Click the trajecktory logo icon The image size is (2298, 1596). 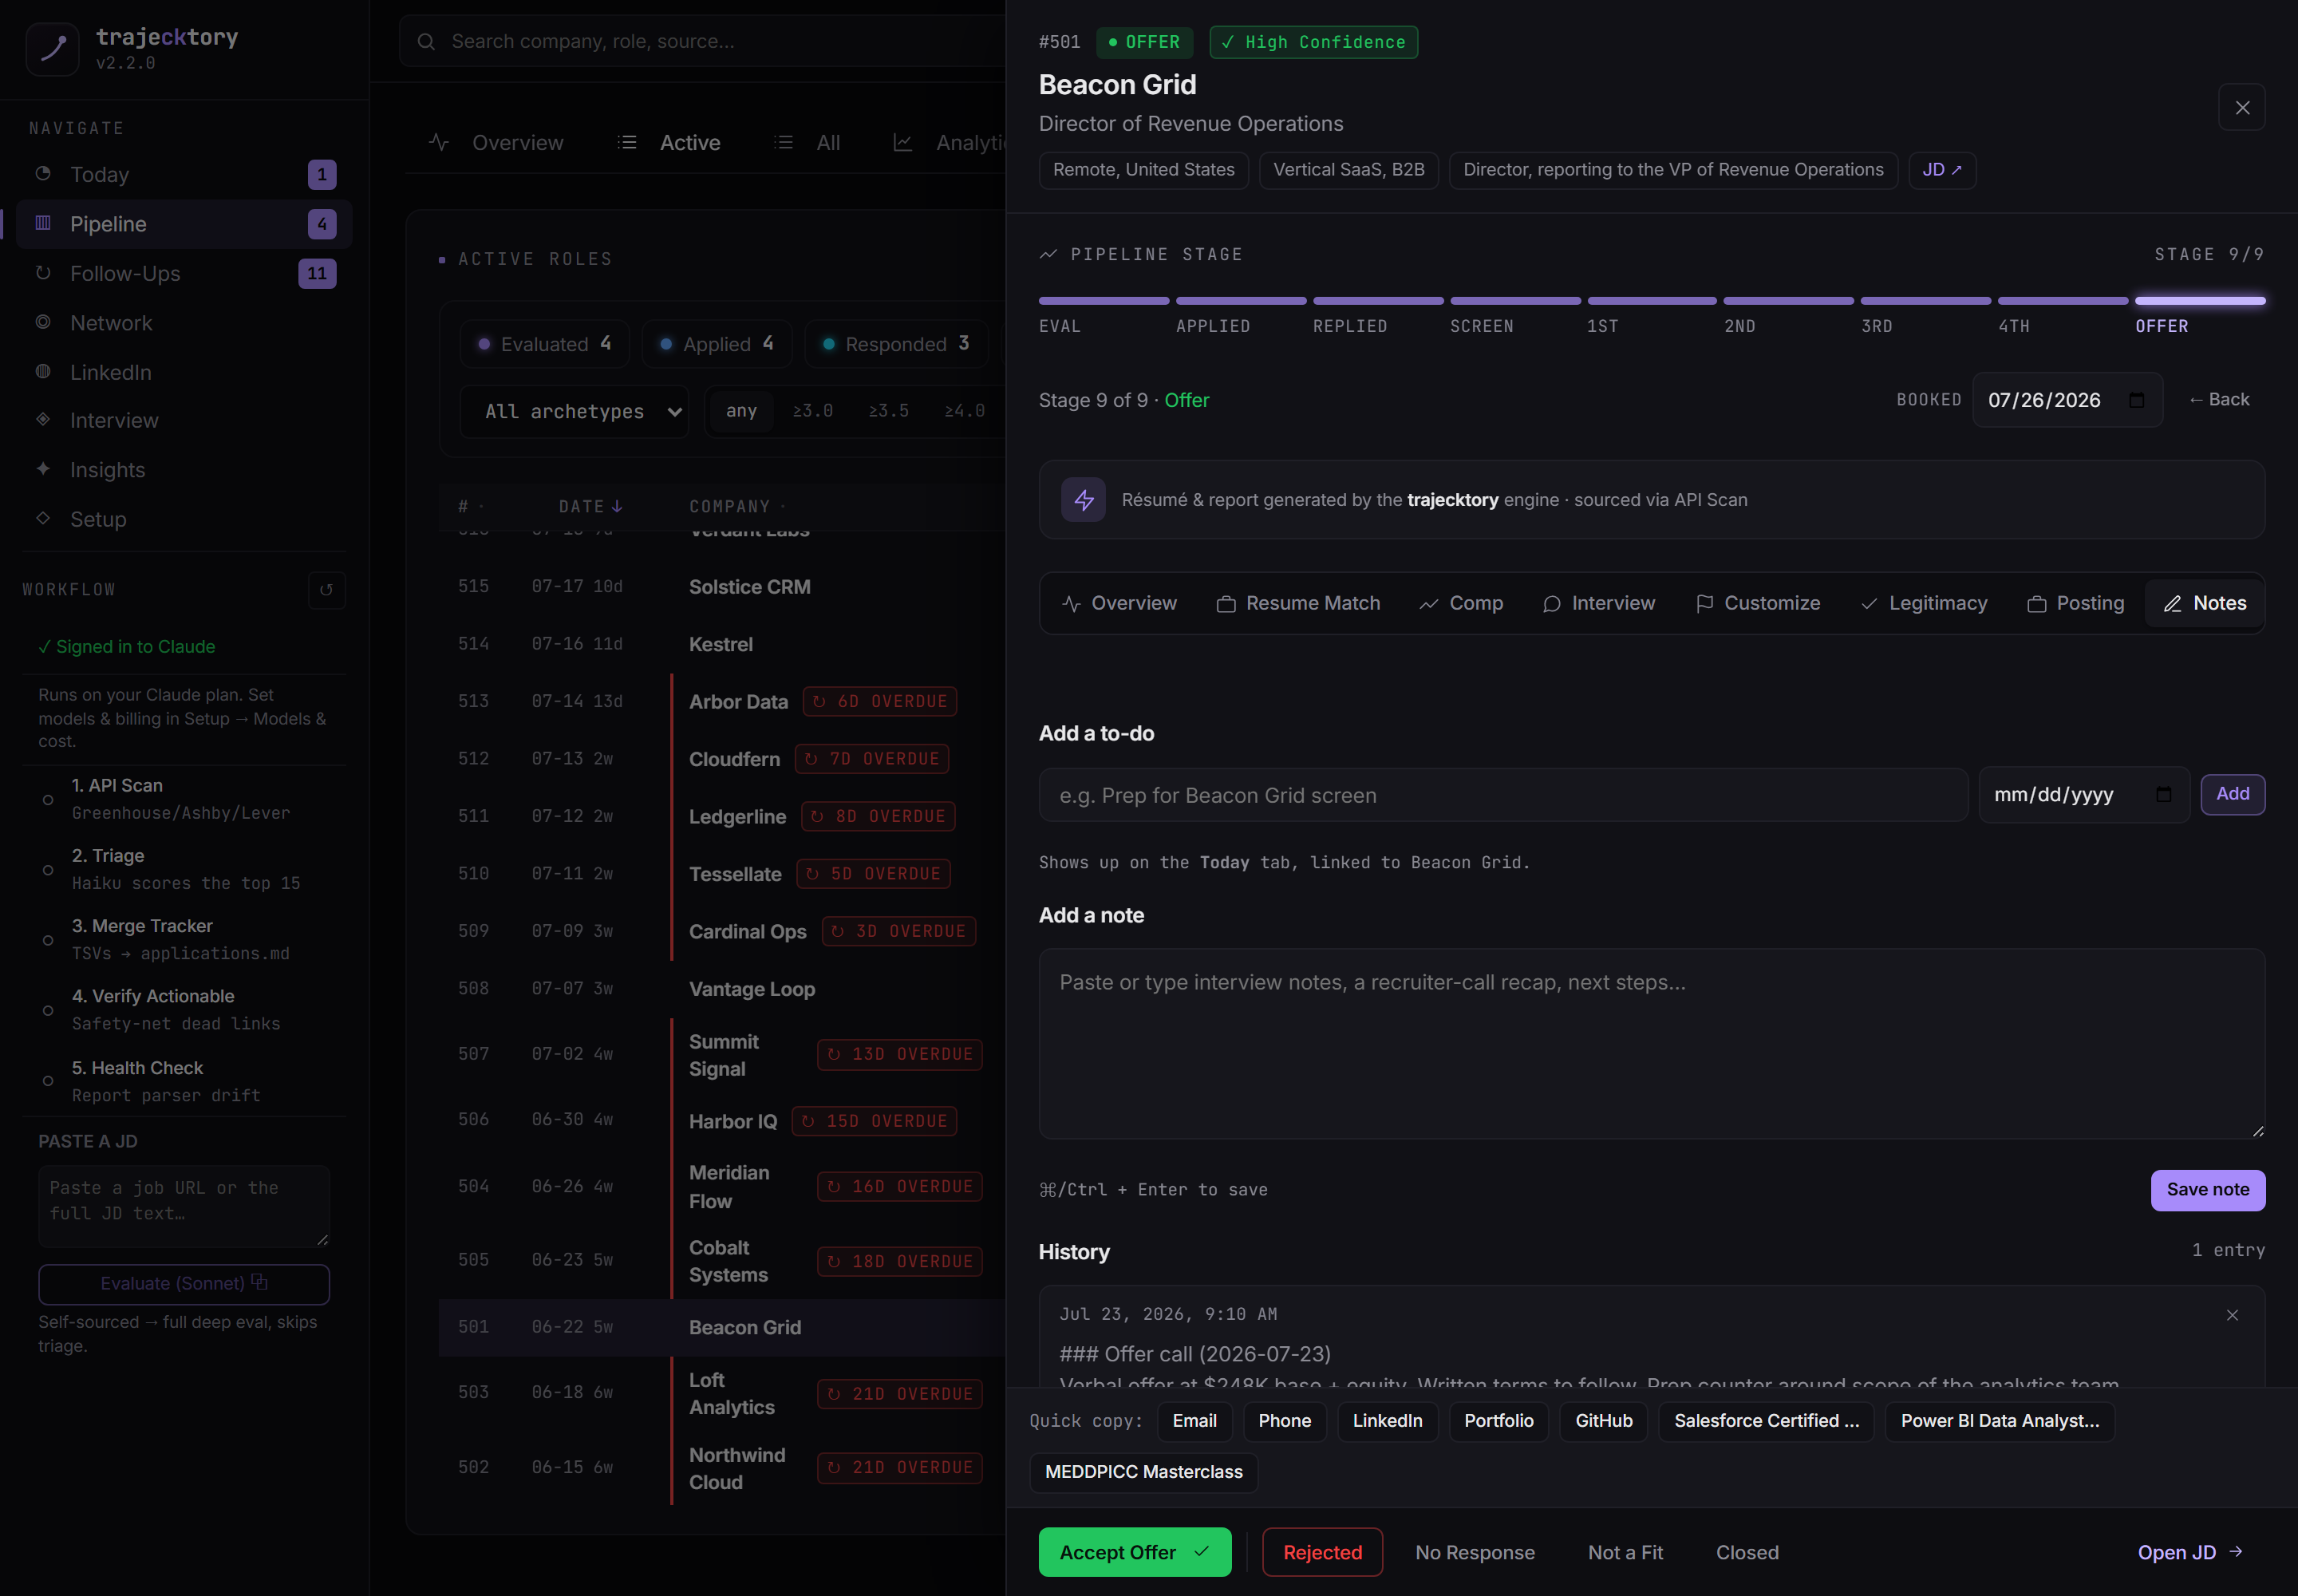tap(52, 49)
